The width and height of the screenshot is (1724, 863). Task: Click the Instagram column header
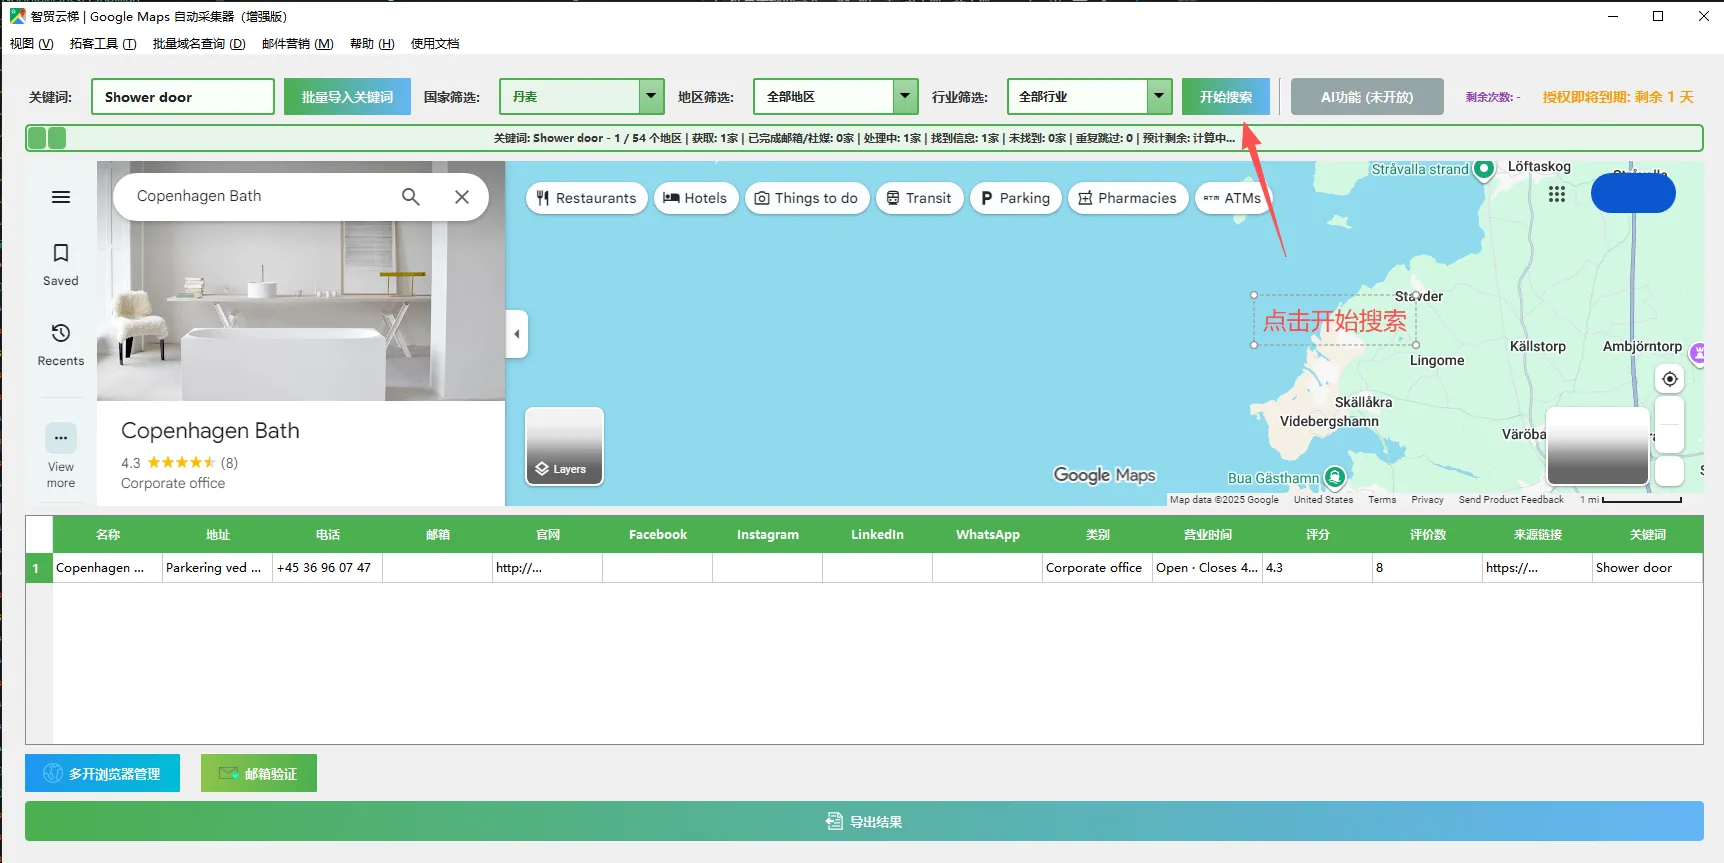[768, 535]
